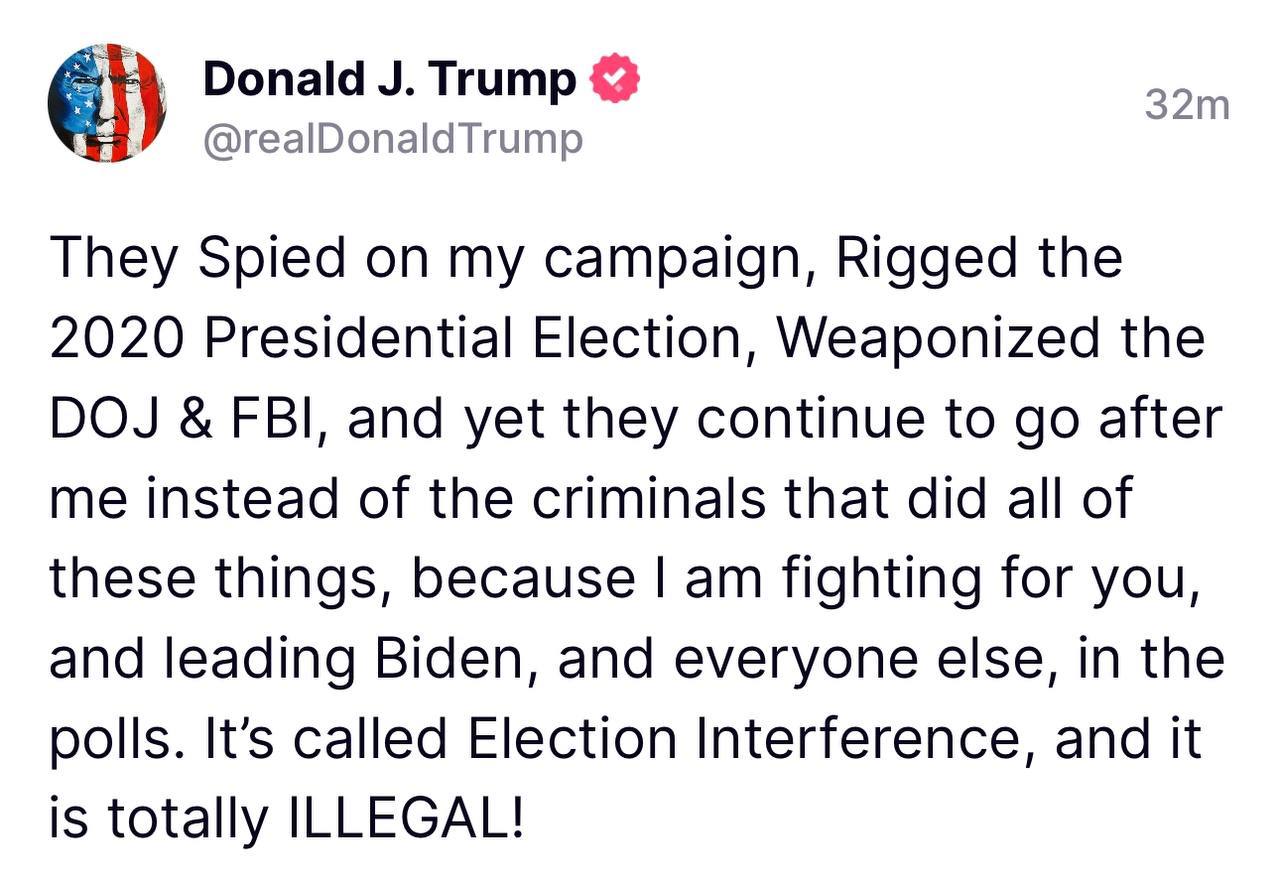The height and width of the screenshot is (880, 1280).
Task: Click the flag-painted profile avatar
Action: 107,103
